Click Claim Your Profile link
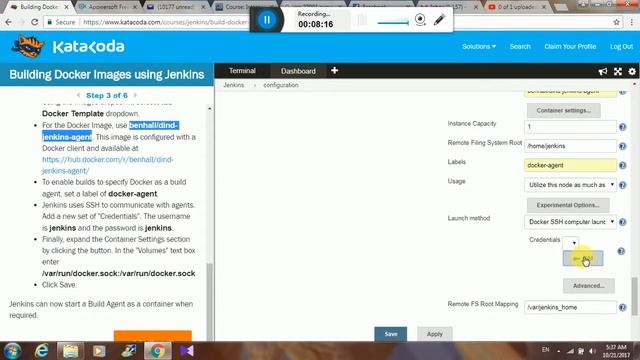This screenshot has height=360, width=640. 570,47
